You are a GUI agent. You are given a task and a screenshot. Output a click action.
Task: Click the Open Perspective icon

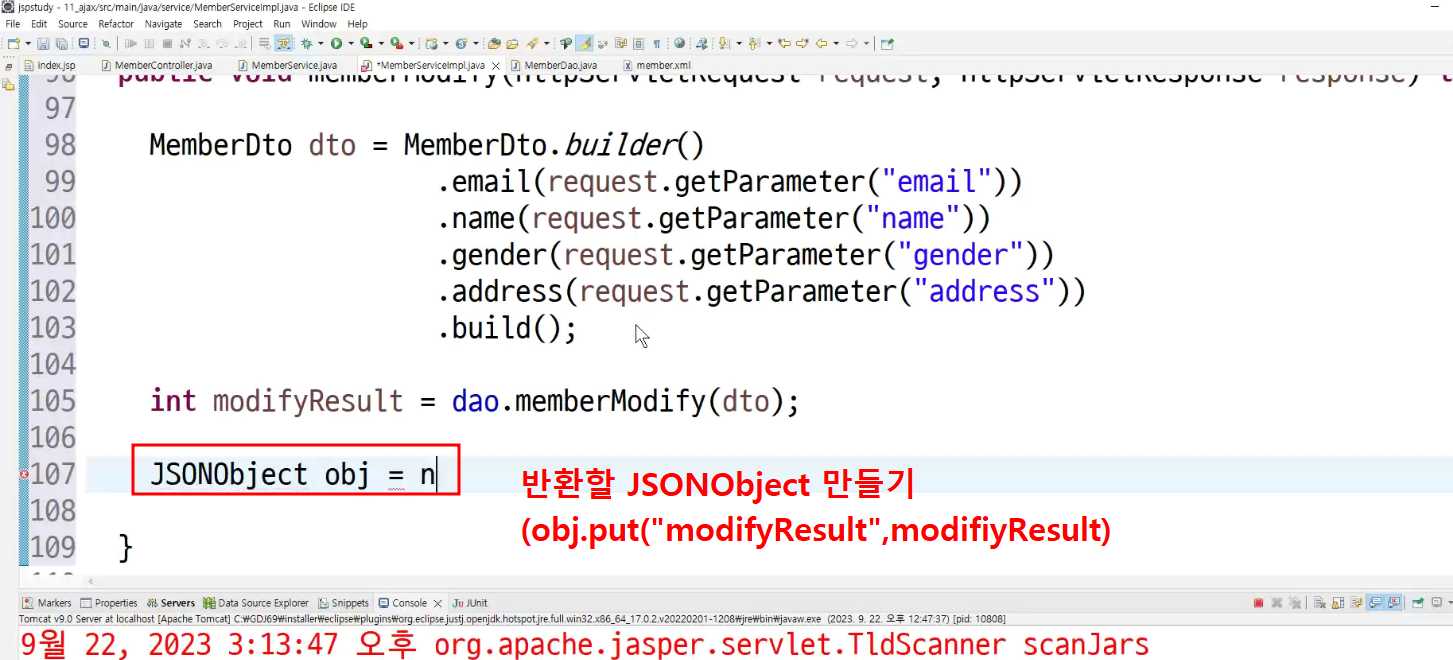pyautogui.click(x=887, y=44)
